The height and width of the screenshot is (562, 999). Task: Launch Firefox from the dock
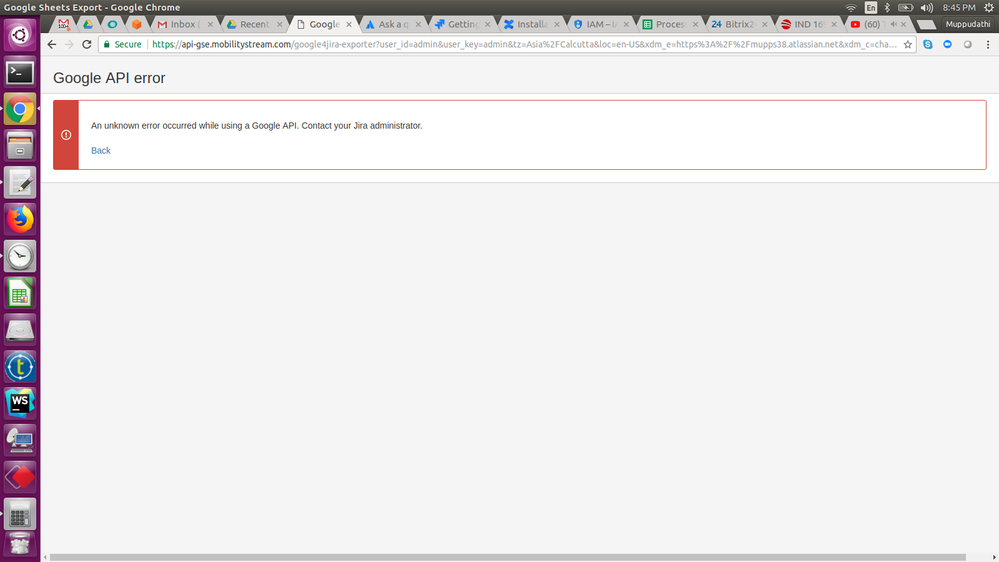[20, 220]
